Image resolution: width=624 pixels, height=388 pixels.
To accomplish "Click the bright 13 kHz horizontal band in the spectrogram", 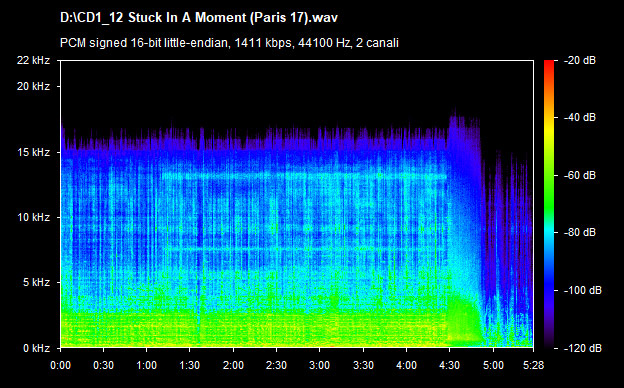I will (304, 175).
